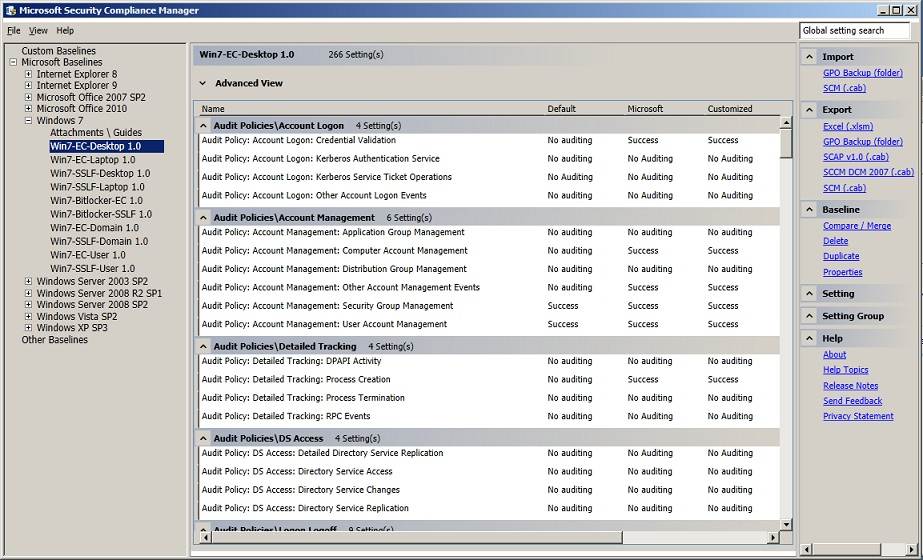
Task: Click the Compare / Merge link
Action: tap(856, 226)
